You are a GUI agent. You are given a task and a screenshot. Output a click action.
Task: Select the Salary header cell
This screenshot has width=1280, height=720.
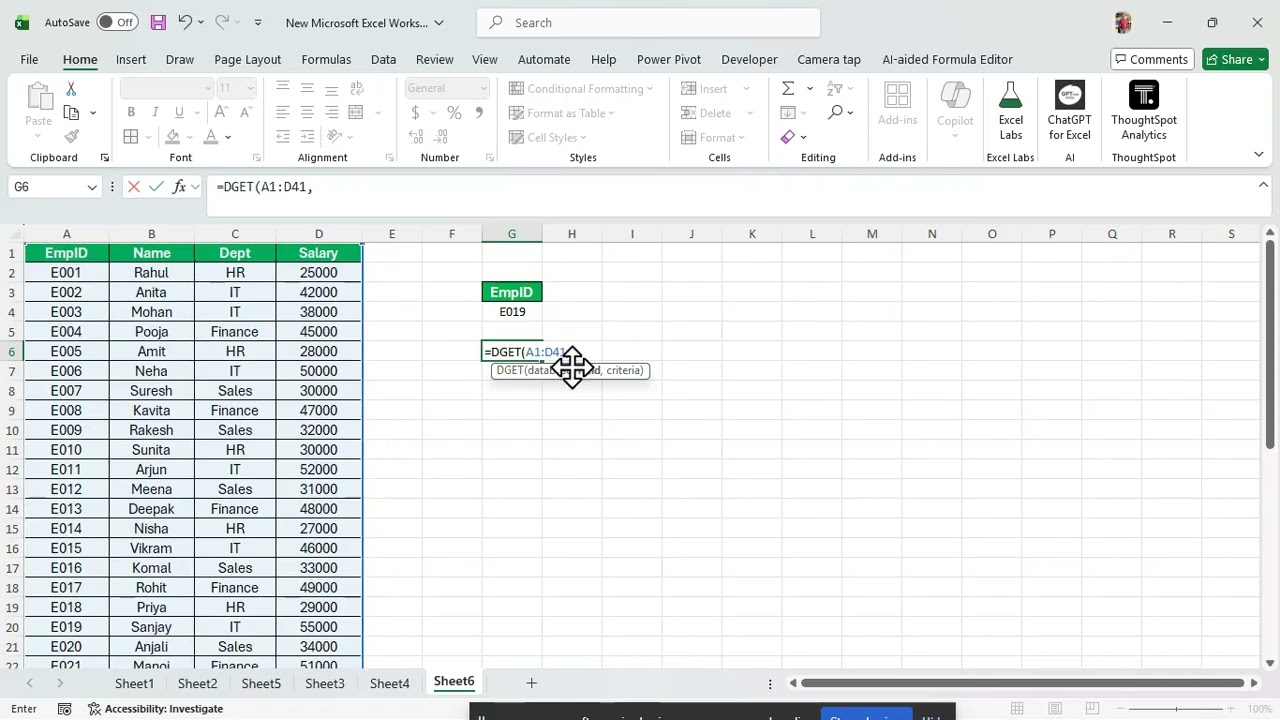tap(318, 253)
